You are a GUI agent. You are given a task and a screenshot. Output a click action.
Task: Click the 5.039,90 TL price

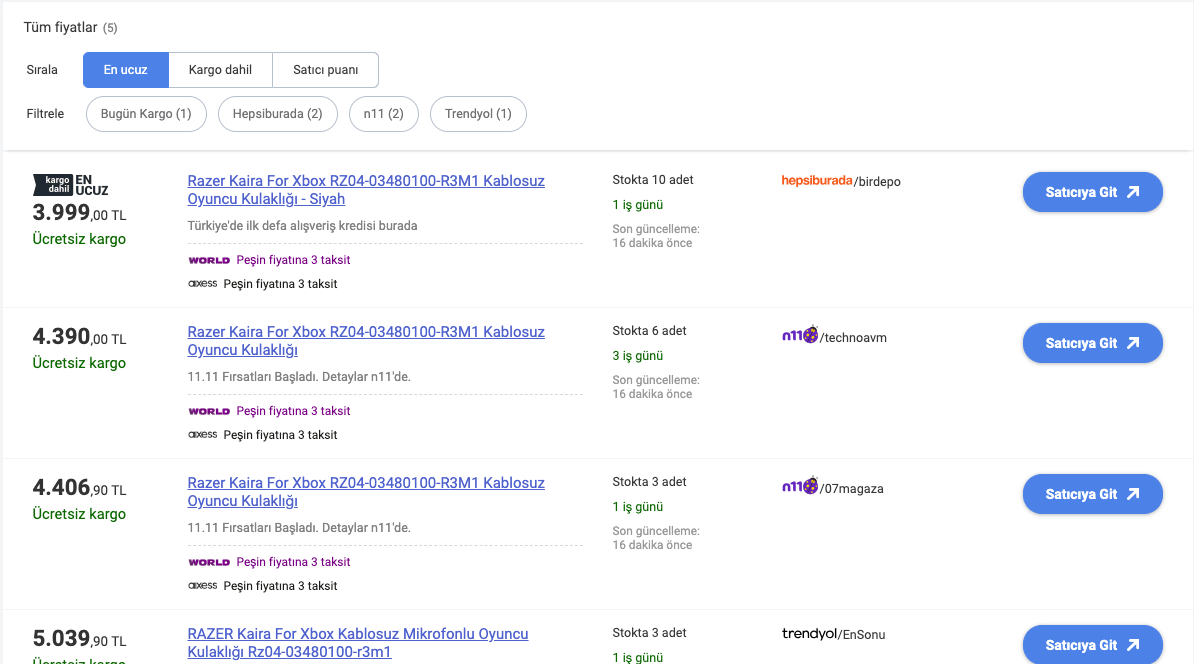[79, 638]
